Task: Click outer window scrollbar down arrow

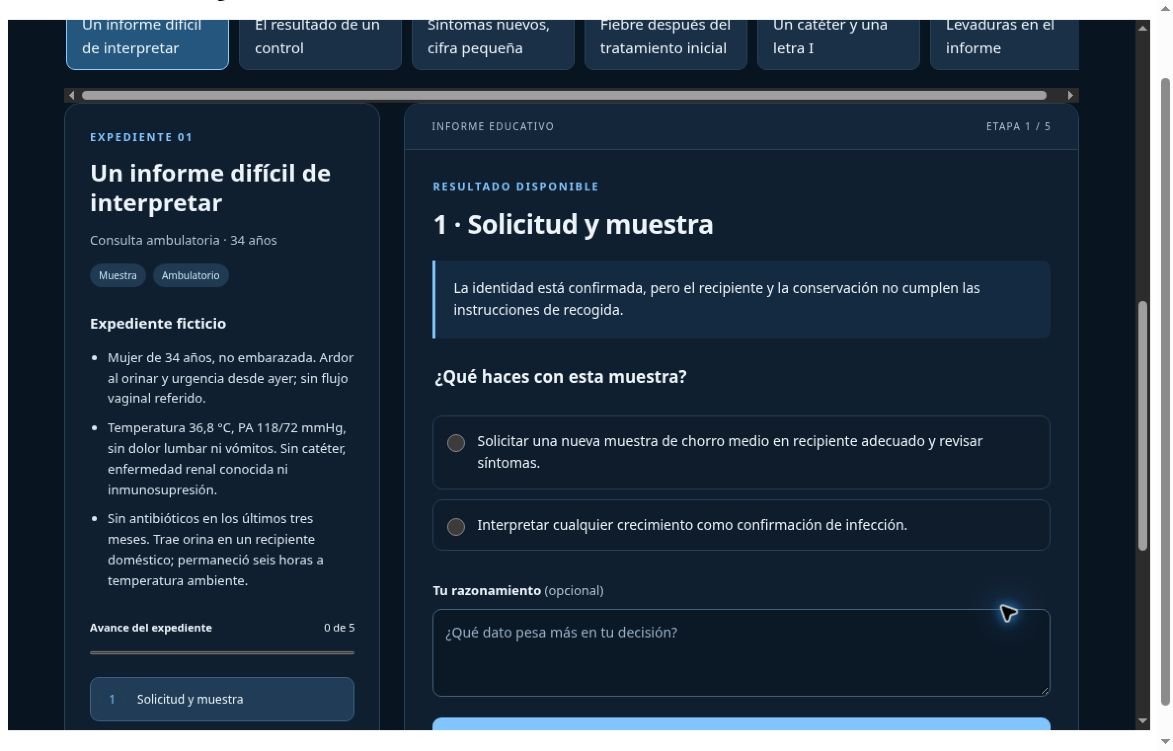Action: pyautogui.click(x=1166, y=742)
